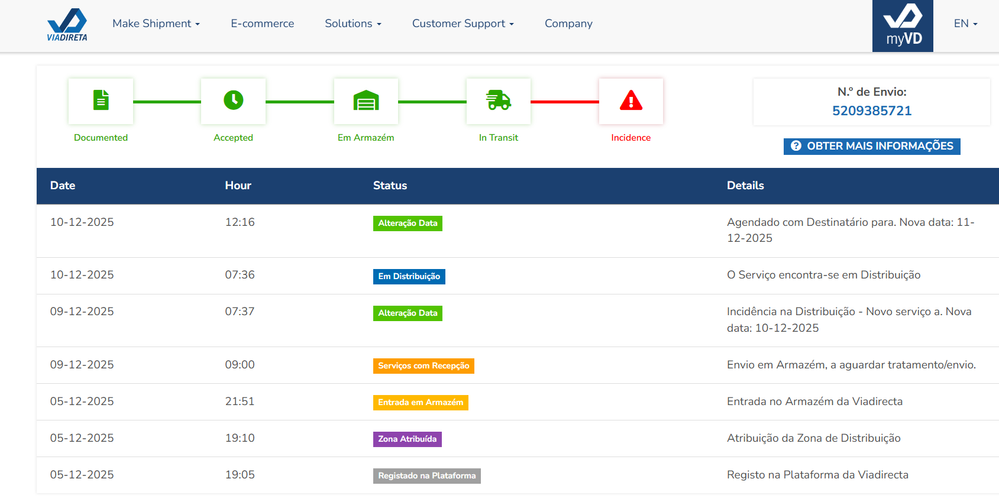Click the purple Zona Atribuída status badge
The height and width of the screenshot is (502, 999).
(407, 439)
